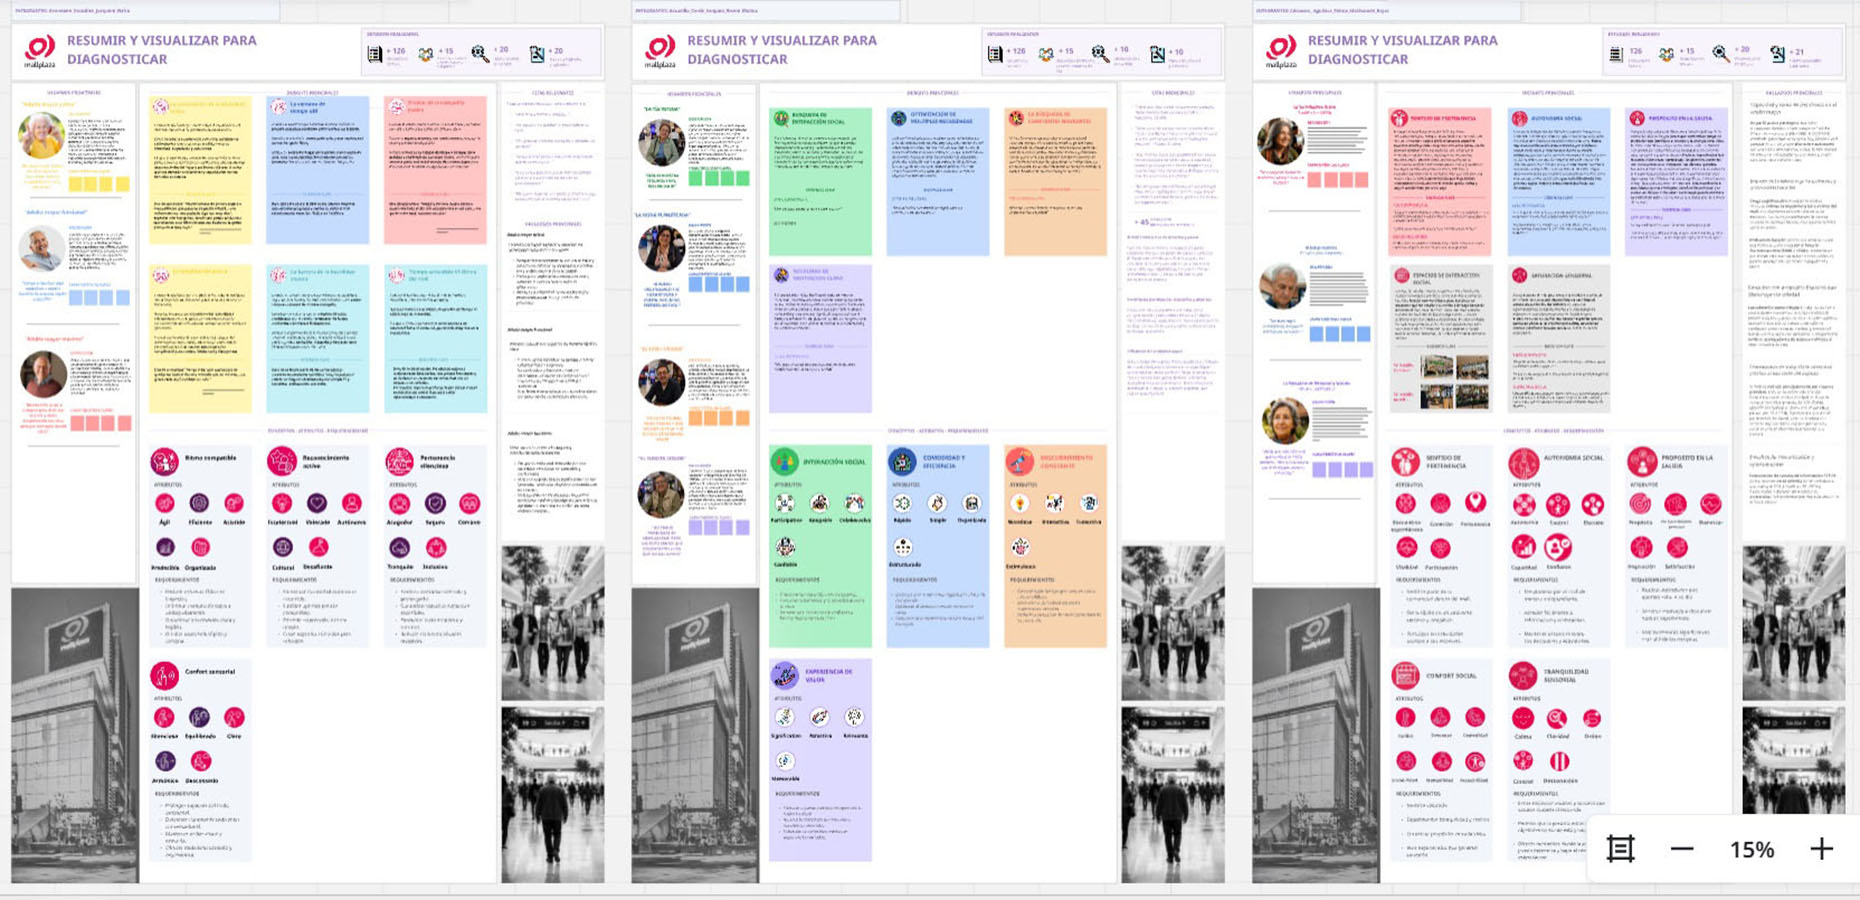
Task: Select the Reconocimiento activo concept icon
Action: coord(282,461)
